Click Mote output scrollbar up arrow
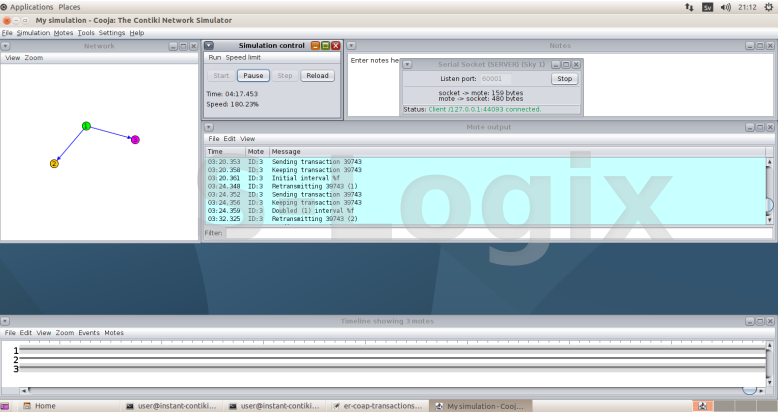Image resolution: width=779 pixels, height=413 pixels. [770, 162]
